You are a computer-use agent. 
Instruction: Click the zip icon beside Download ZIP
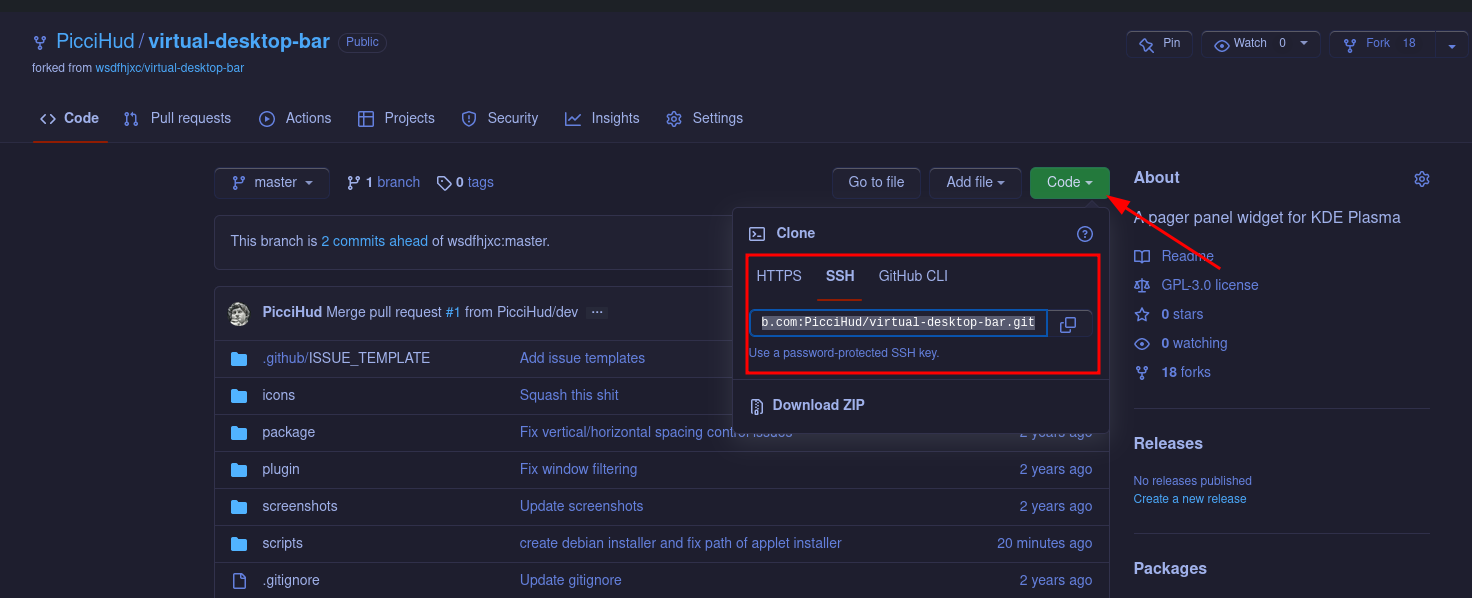757,405
